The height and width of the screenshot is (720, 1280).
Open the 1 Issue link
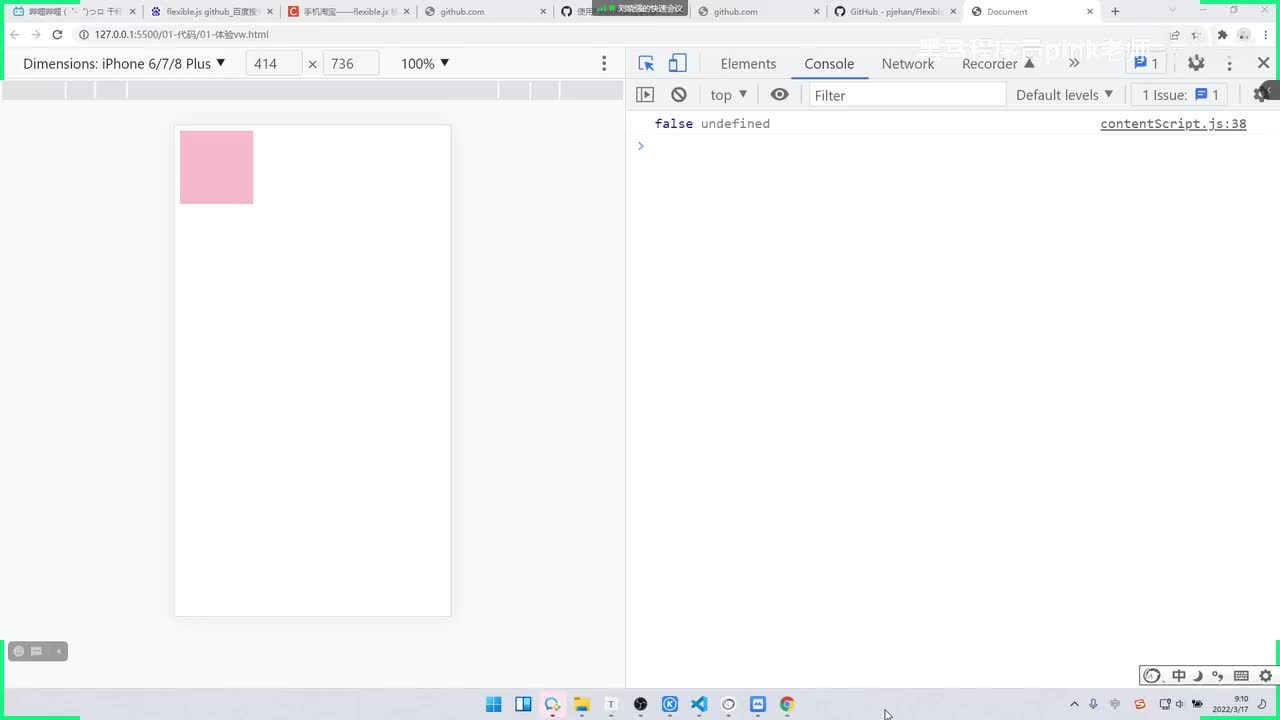coord(1181,95)
